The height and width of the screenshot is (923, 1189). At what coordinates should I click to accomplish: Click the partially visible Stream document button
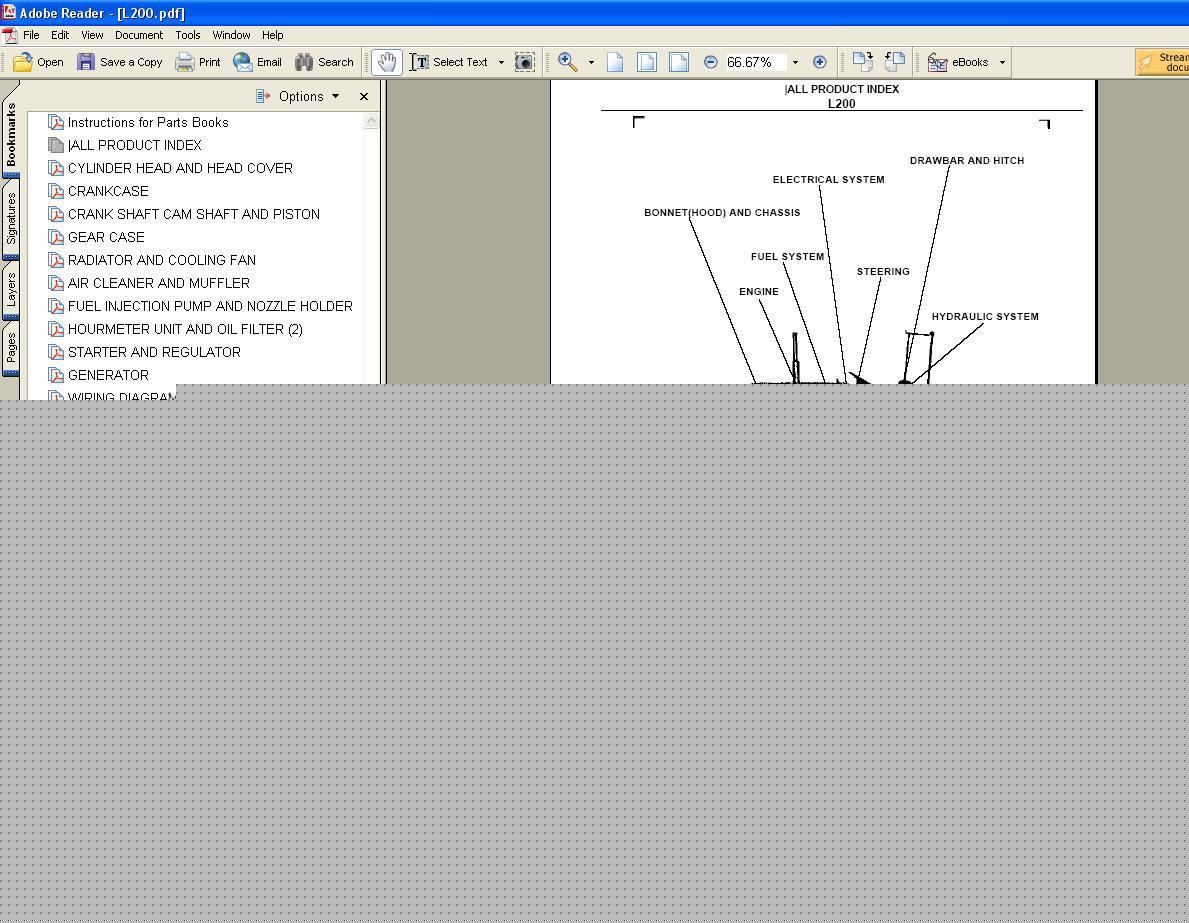point(1162,62)
